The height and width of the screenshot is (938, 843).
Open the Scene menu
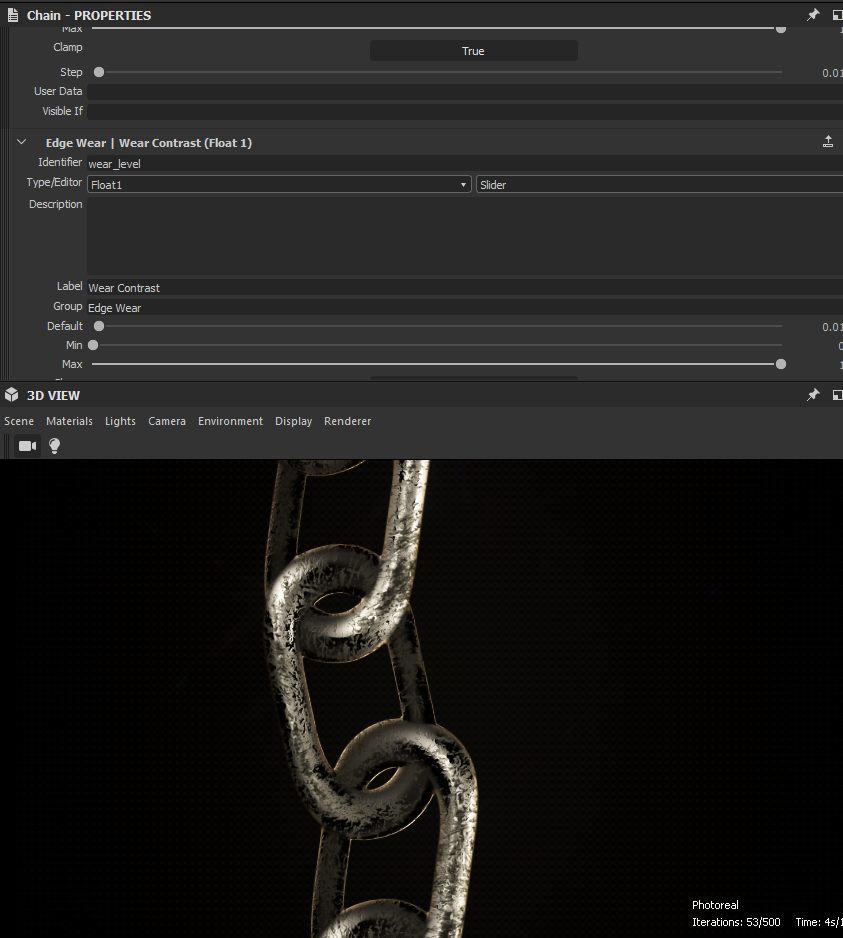point(19,421)
